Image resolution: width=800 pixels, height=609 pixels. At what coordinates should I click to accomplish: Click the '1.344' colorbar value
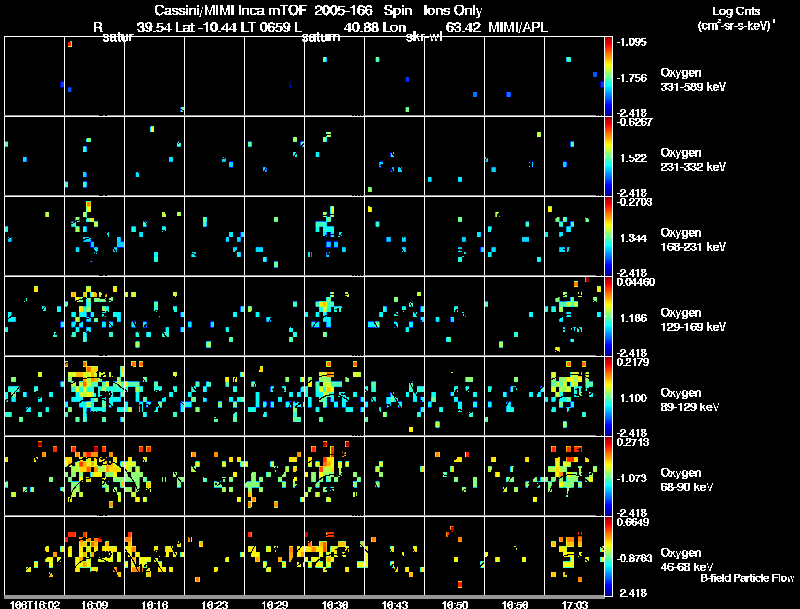633,238
